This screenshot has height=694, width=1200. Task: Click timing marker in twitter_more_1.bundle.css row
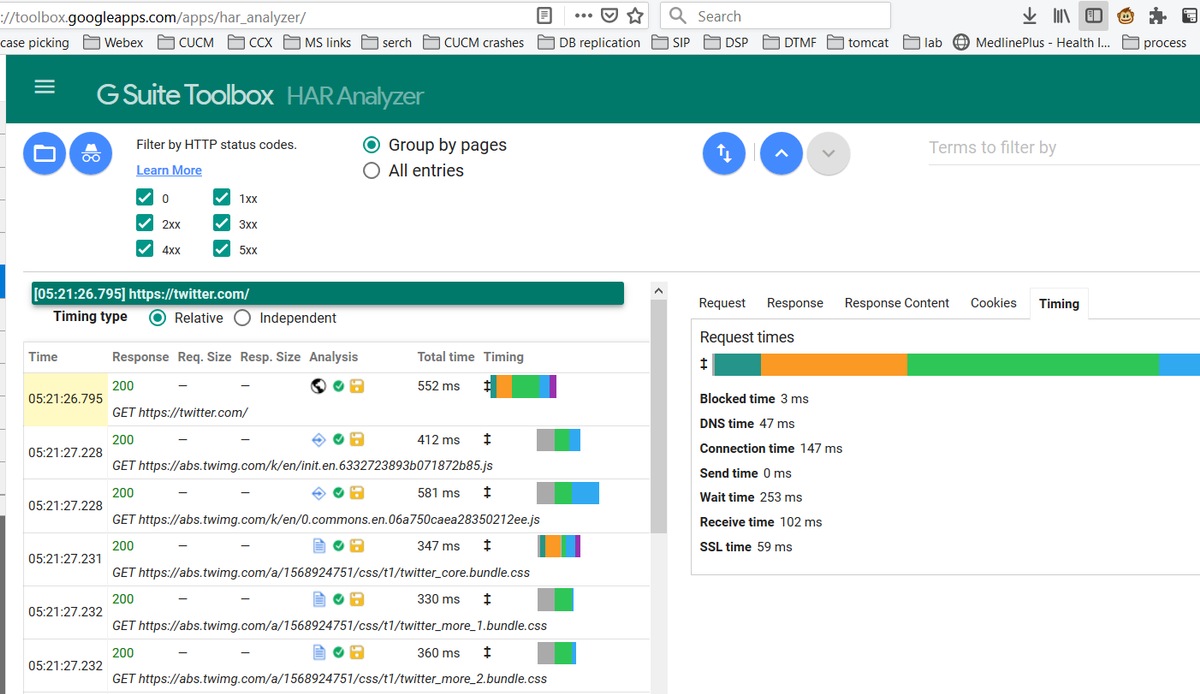pyautogui.click(x=487, y=599)
